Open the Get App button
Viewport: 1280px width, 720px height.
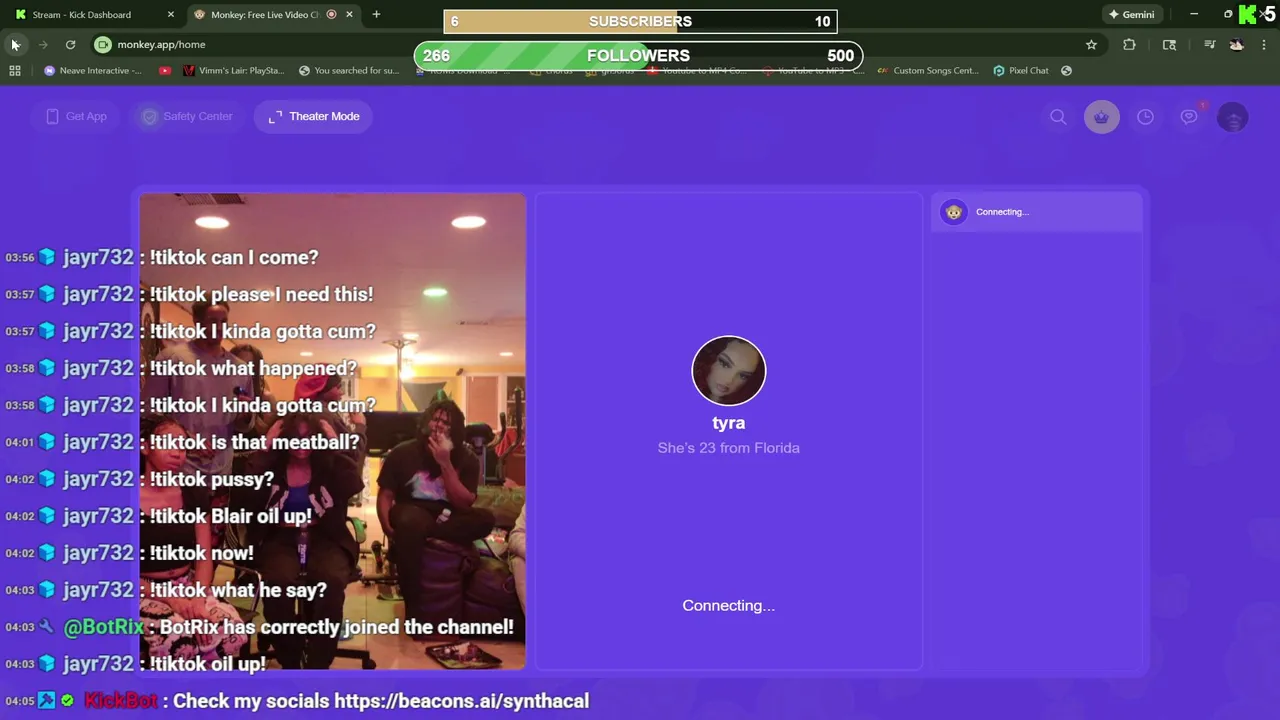tap(76, 116)
